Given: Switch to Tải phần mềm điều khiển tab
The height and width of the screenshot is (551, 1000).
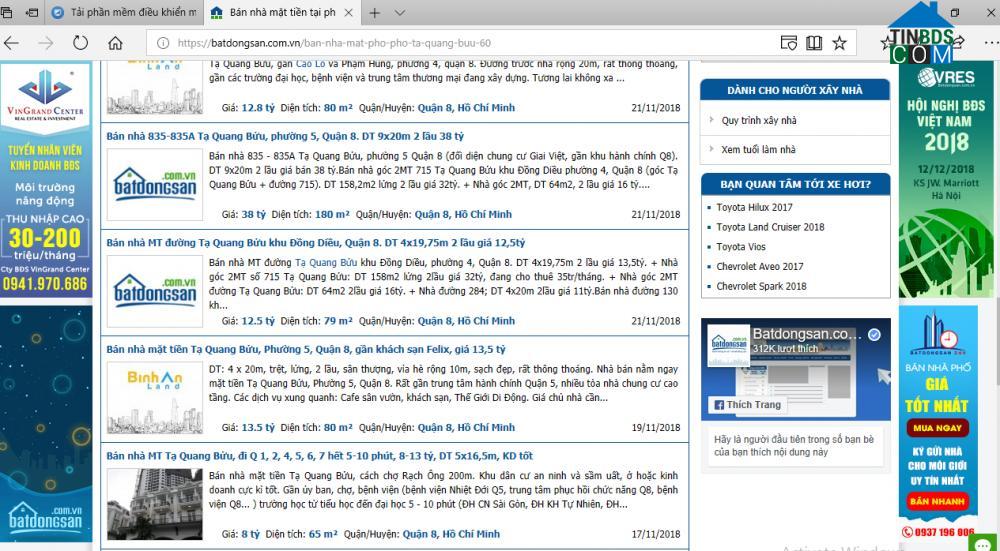Looking at the screenshot, I should click(130, 13).
